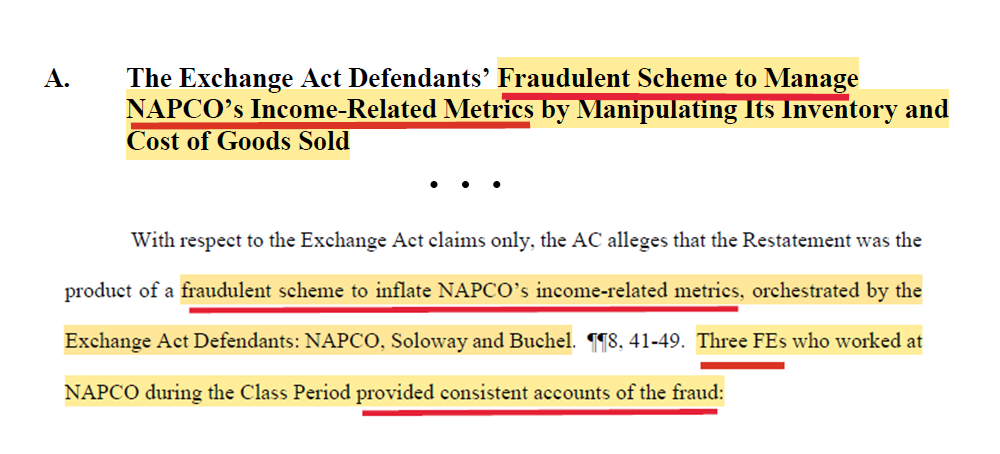The image size is (1000, 454).
Task: Click "provided consistent accounts of the fraud"
Action: 540,393
